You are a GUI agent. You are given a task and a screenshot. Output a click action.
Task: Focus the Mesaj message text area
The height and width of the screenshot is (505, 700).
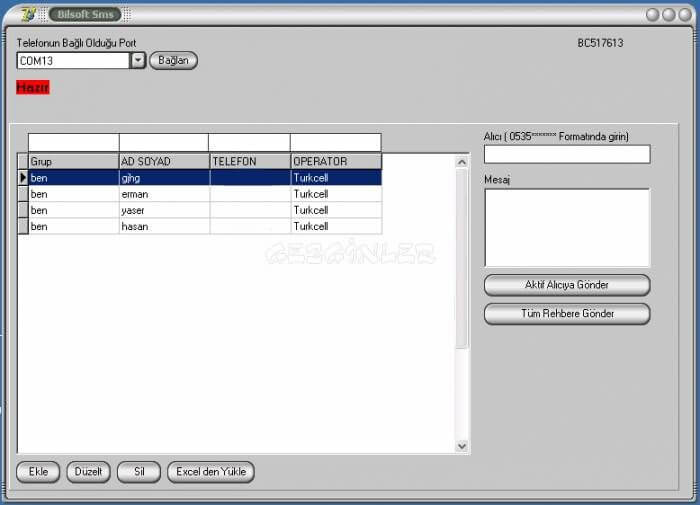566,227
